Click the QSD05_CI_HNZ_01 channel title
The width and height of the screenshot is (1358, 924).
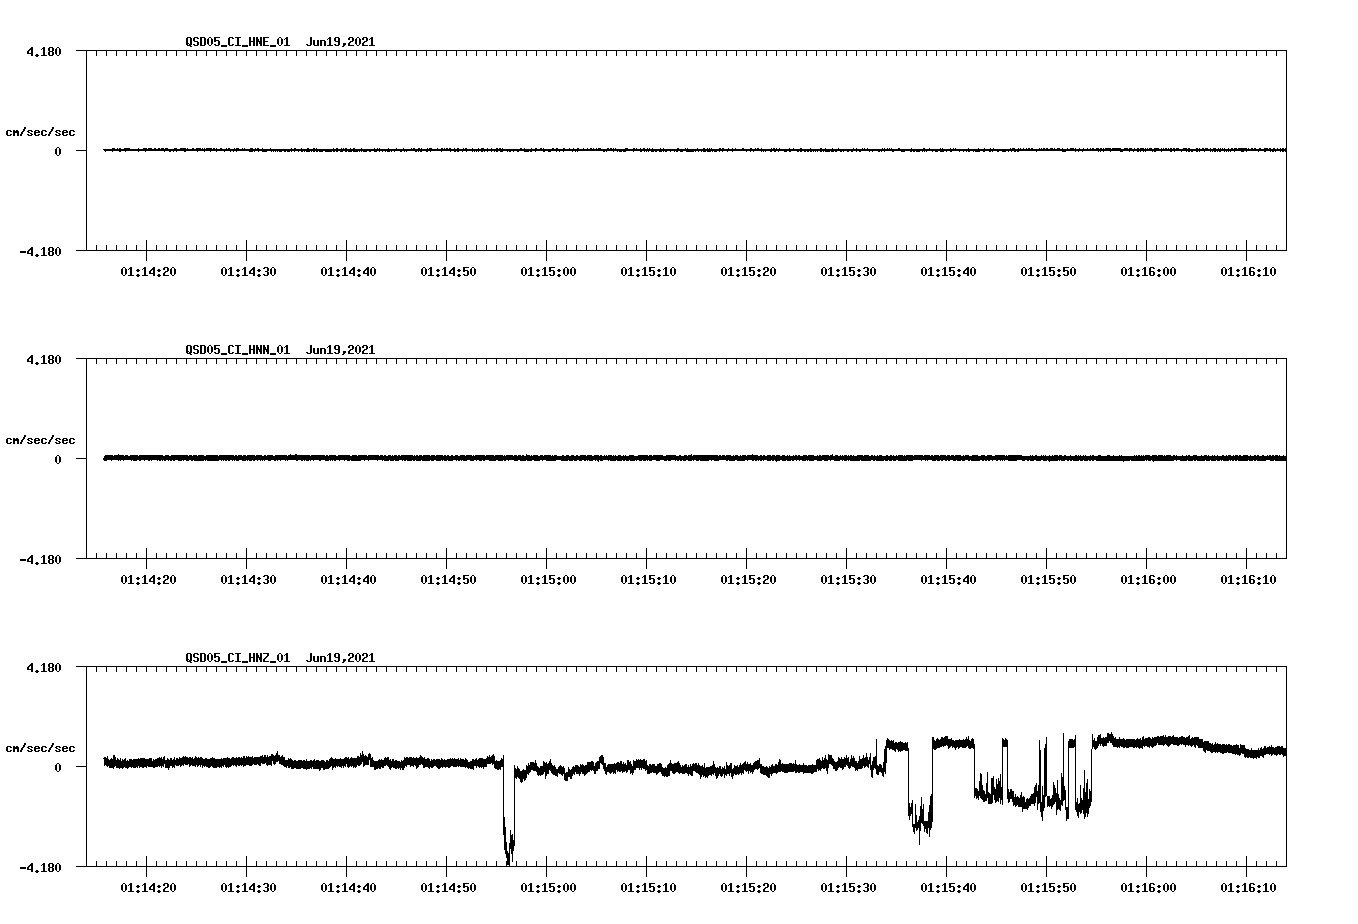click(x=238, y=658)
